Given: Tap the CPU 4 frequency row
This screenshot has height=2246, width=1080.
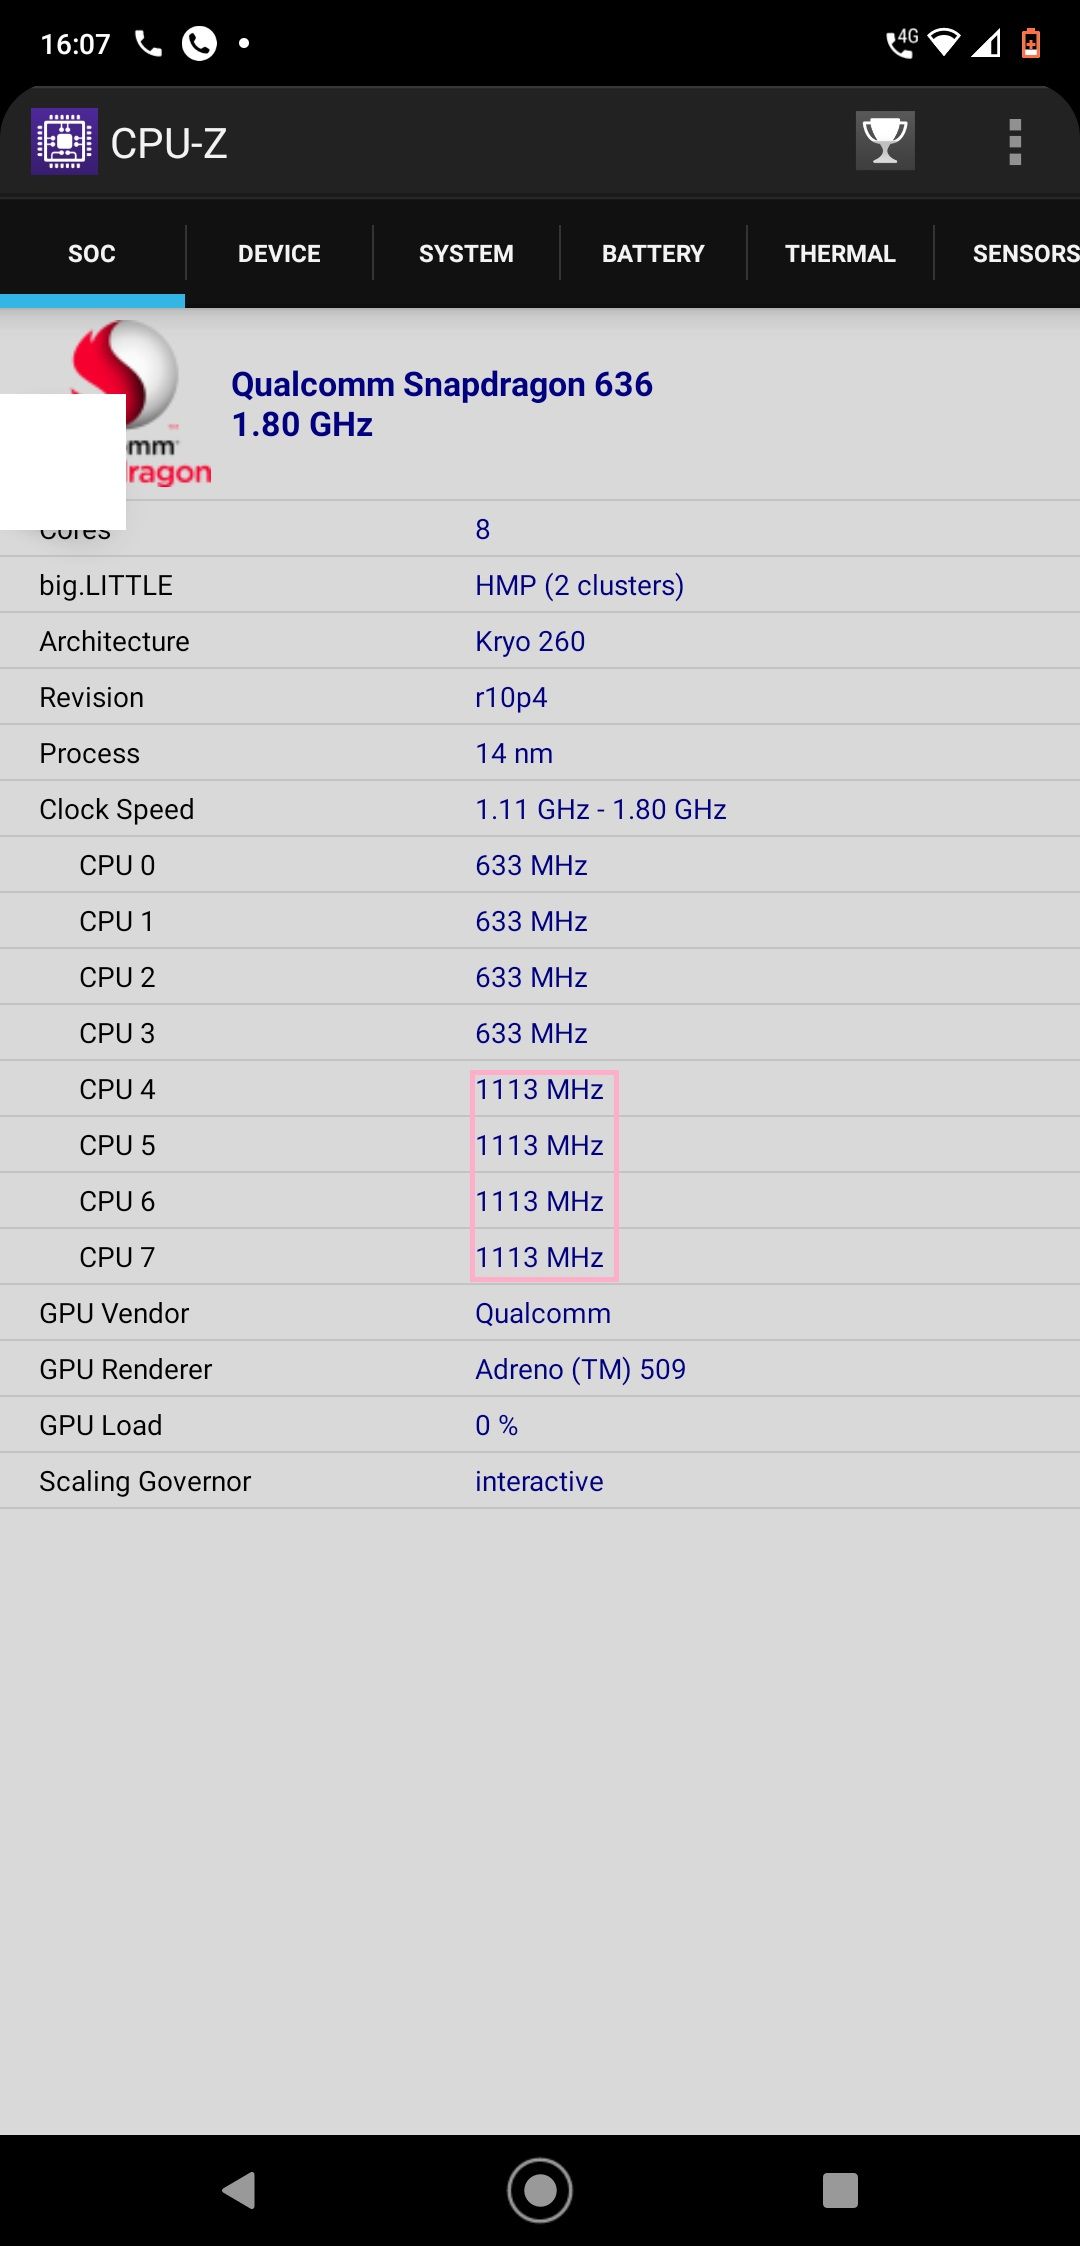Looking at the screenshot, I should pyautogui.click(x=540, y=1089).
